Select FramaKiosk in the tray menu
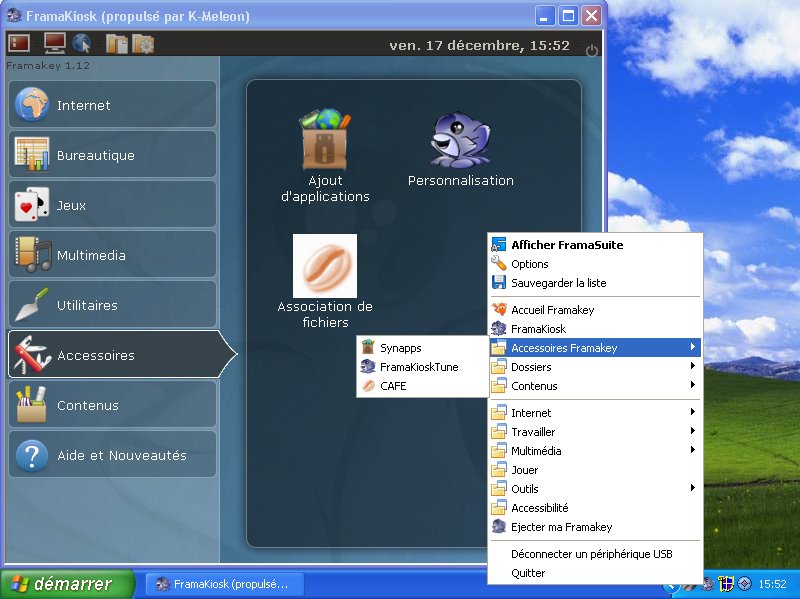Image resolution: width=800 pixels, height=599 pixels. 595,329
